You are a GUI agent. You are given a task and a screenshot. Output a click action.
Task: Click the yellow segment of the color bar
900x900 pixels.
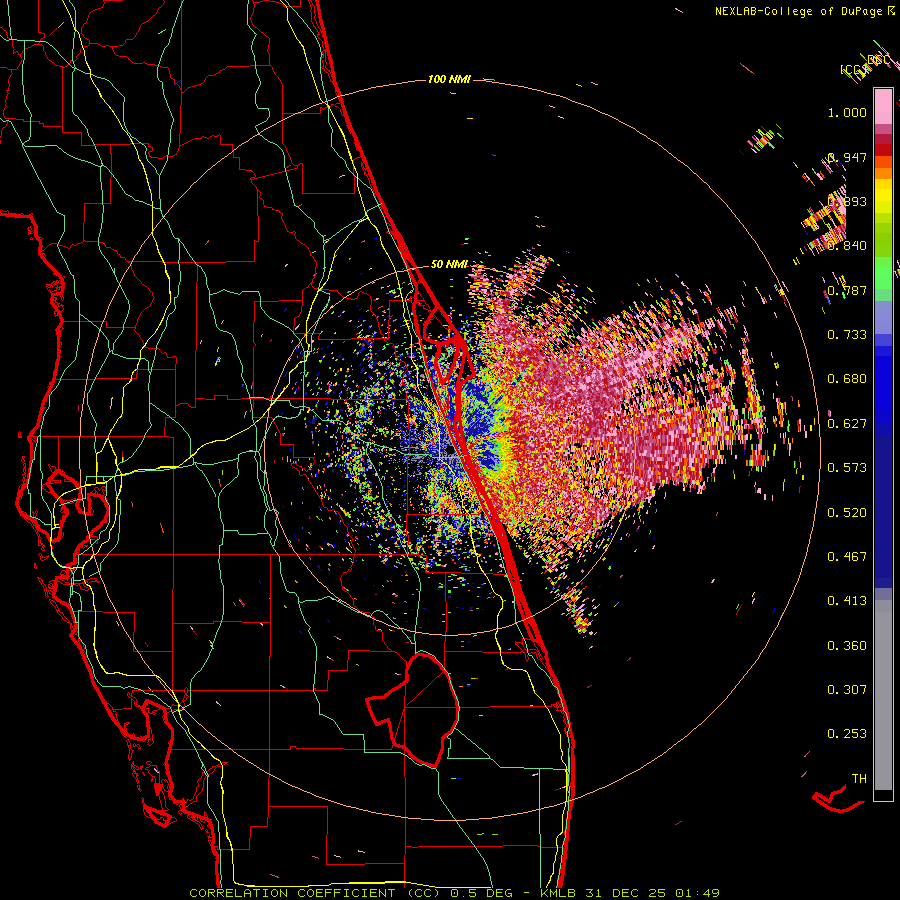(883, 197)
